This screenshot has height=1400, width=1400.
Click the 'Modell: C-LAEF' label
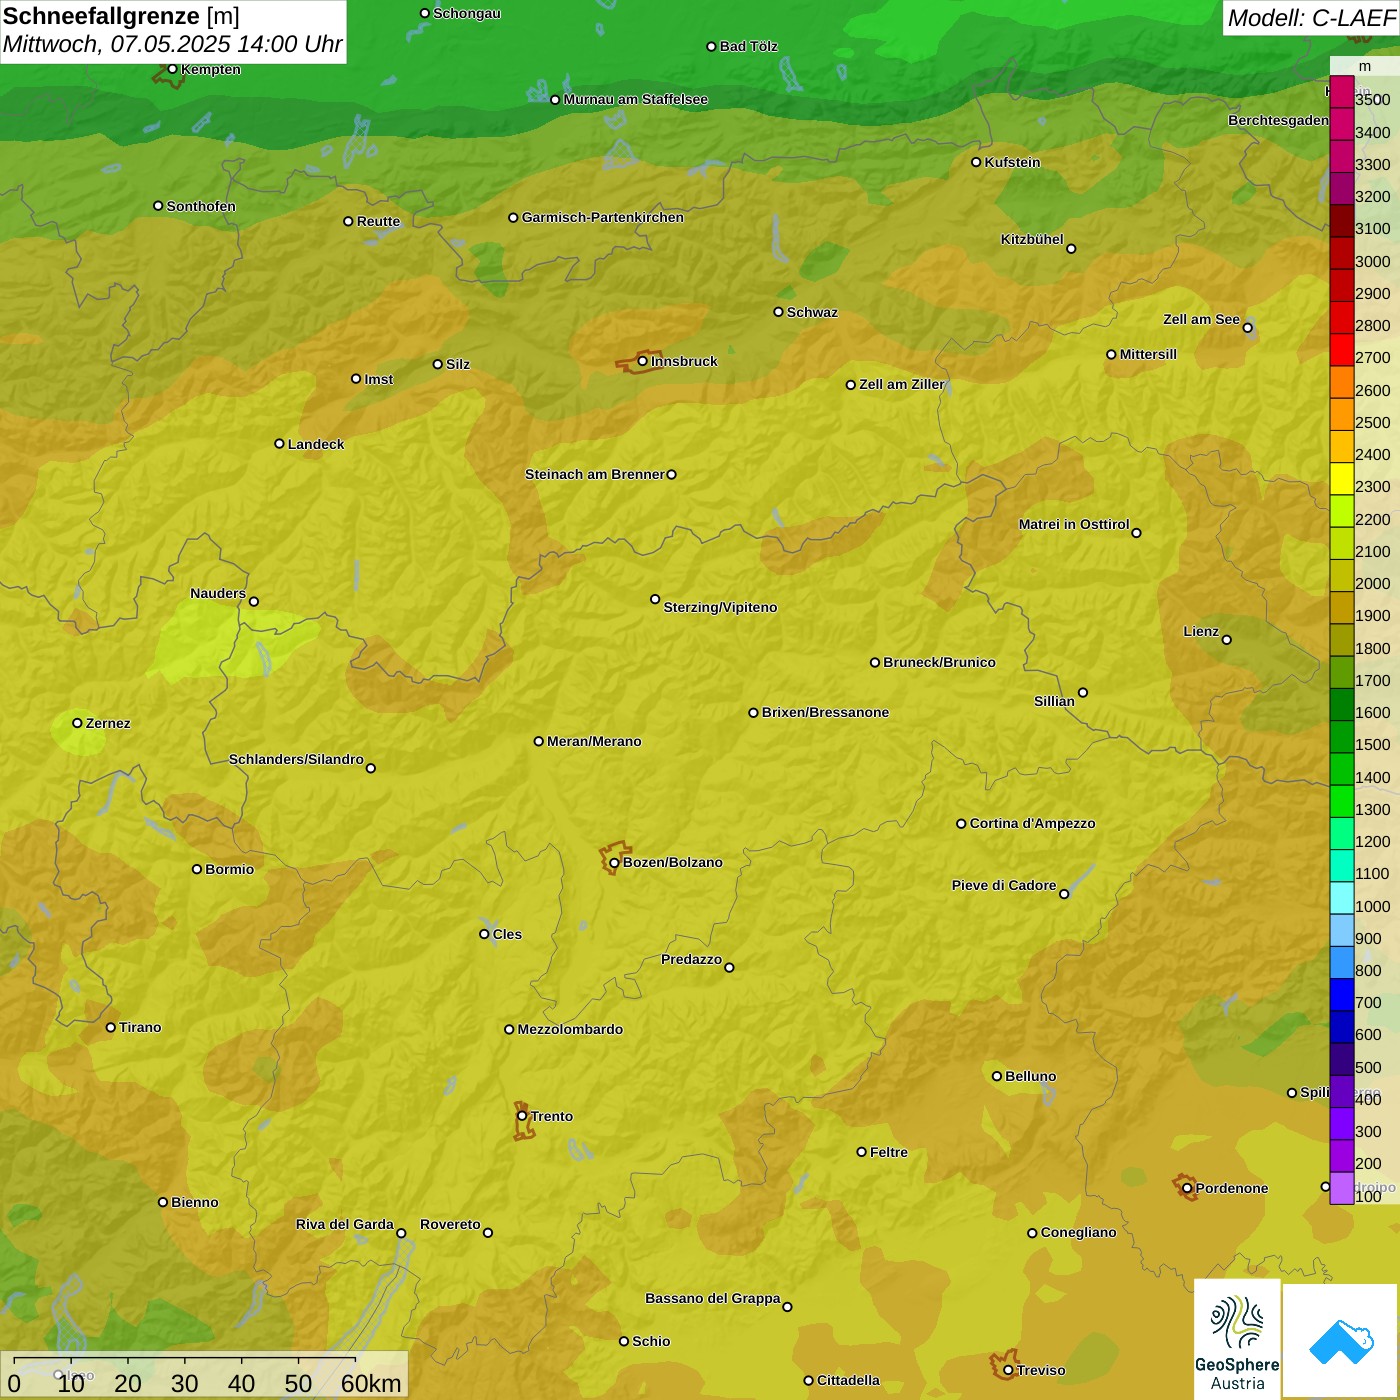click(x=1311, y=18)
